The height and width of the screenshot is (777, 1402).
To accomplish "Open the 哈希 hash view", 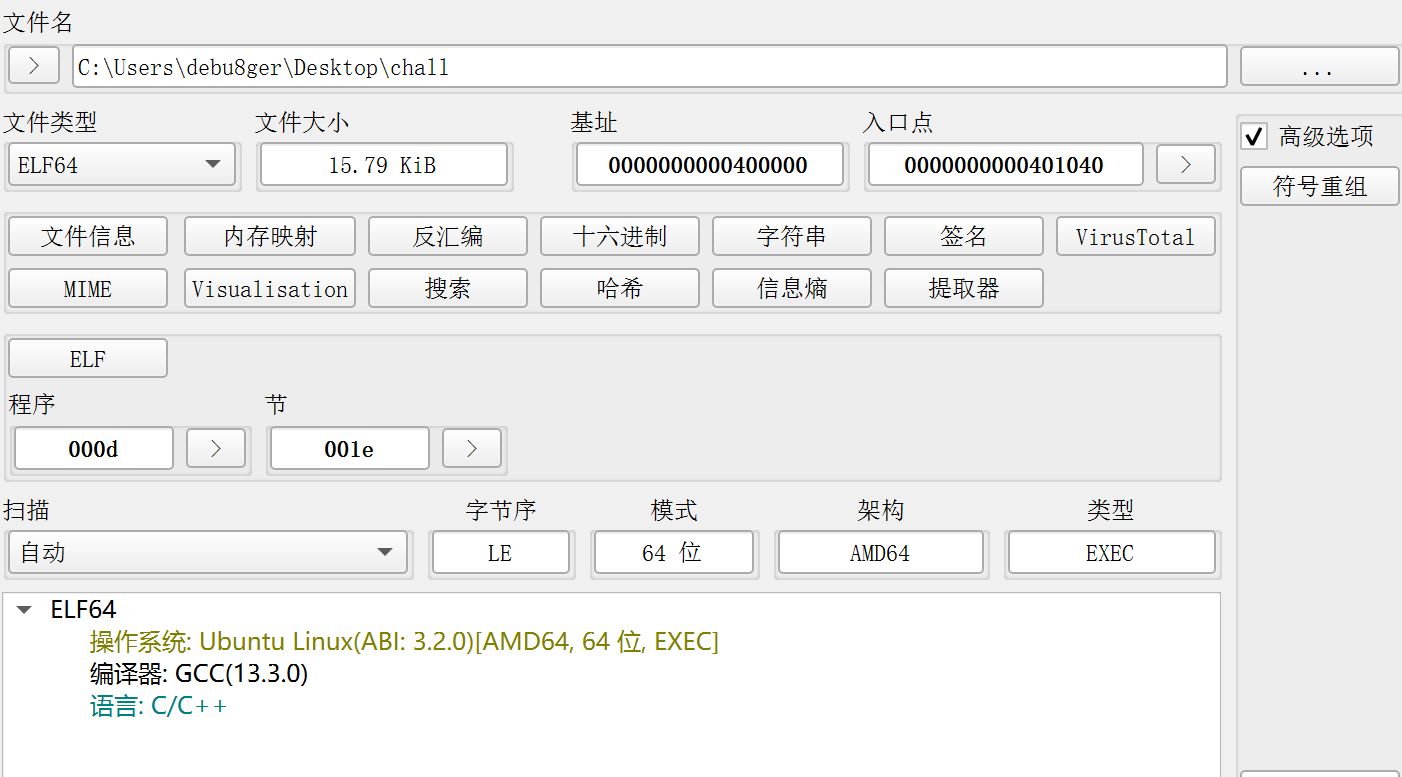I will coord(619,289).
